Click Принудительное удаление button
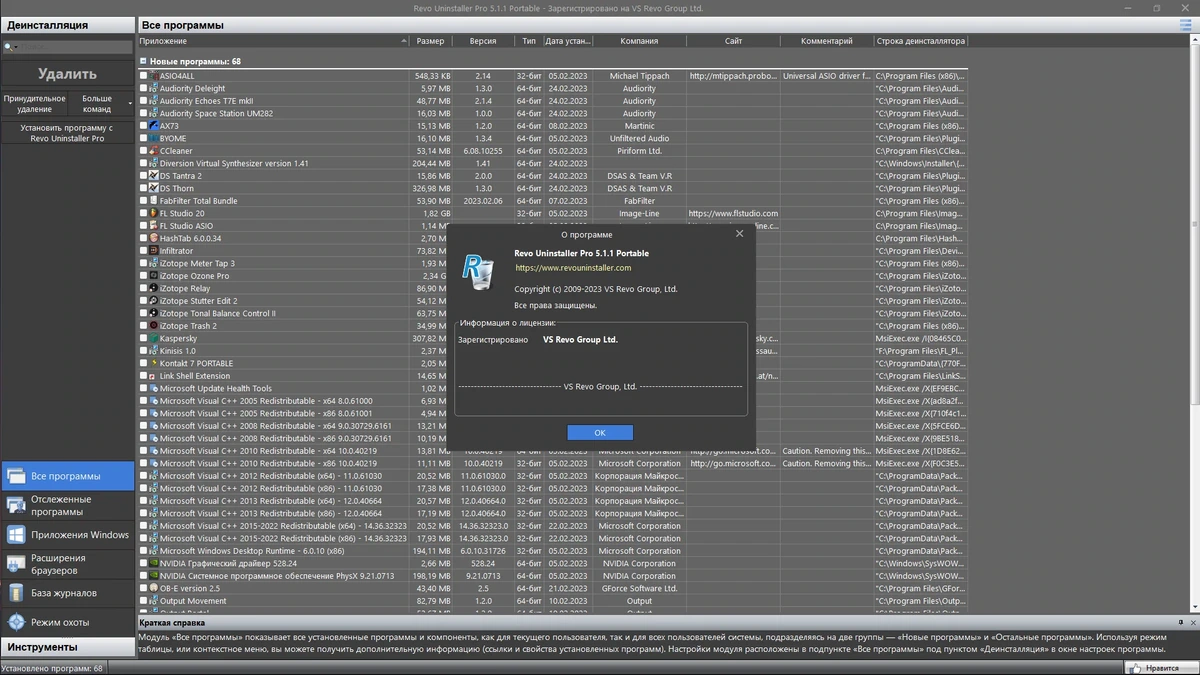The height and width of the screenshot is (675, 1200). point(35,103)
